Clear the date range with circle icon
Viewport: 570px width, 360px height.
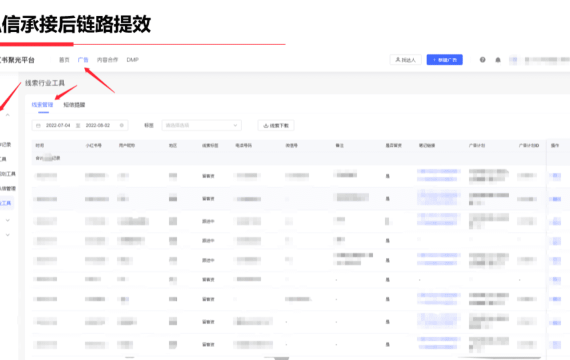[x=121, y=125]
